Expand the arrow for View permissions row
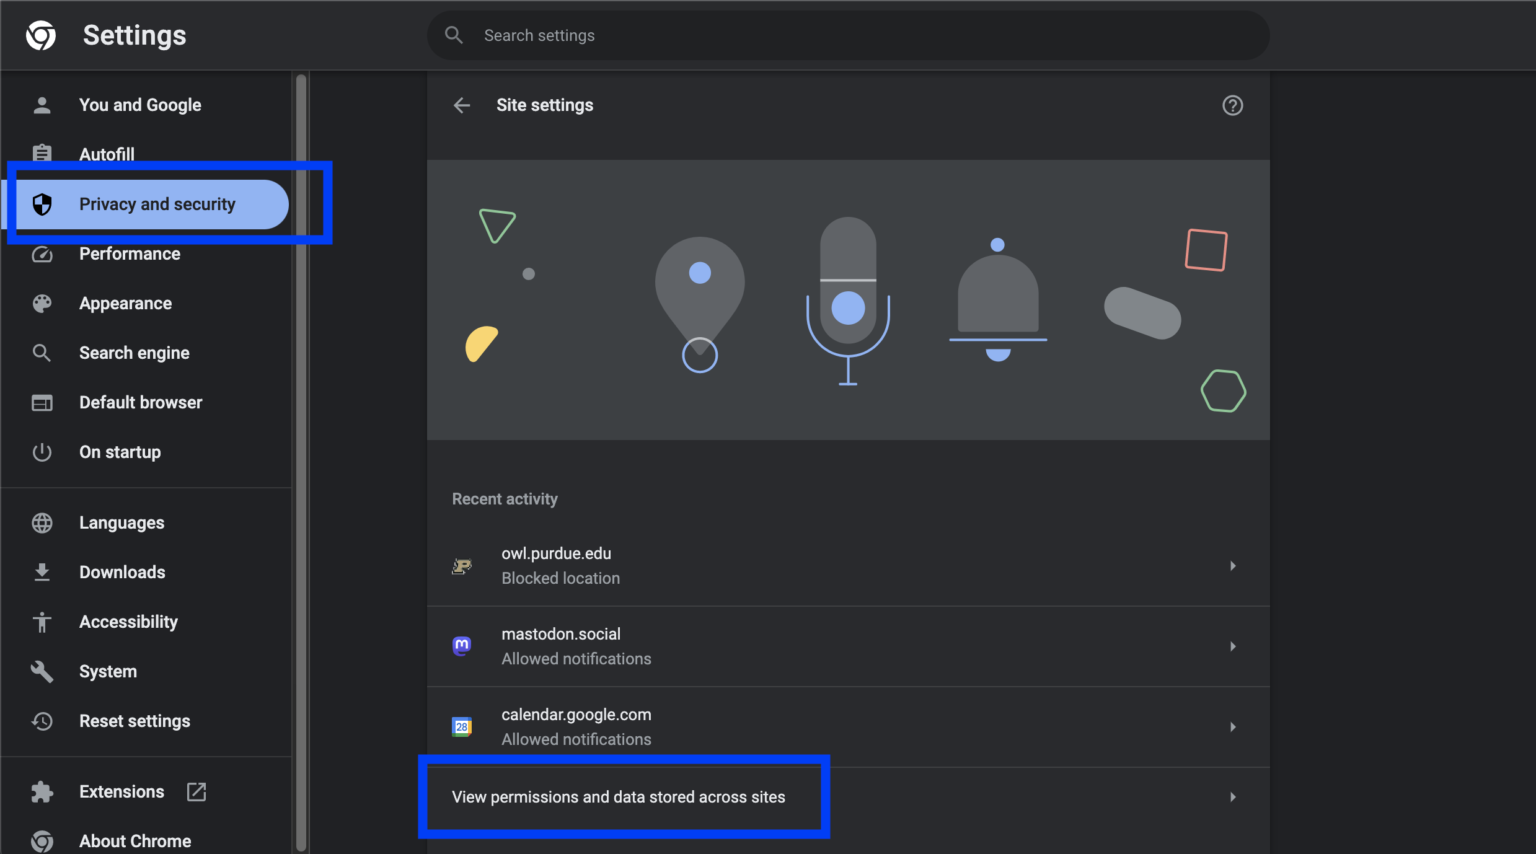Image resolution: width=1536 pixels, height=854 pixels. coord(1233,797)
